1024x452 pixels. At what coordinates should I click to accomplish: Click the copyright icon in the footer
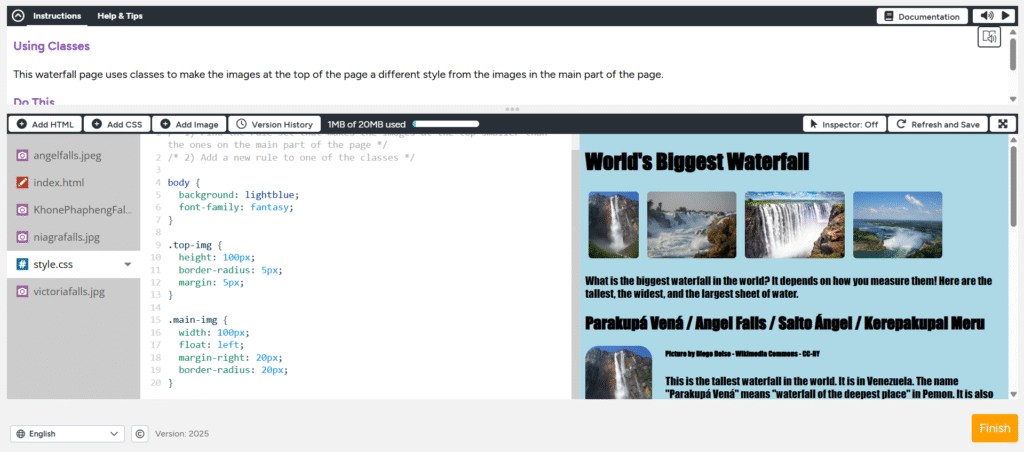[x=140, y=434]
